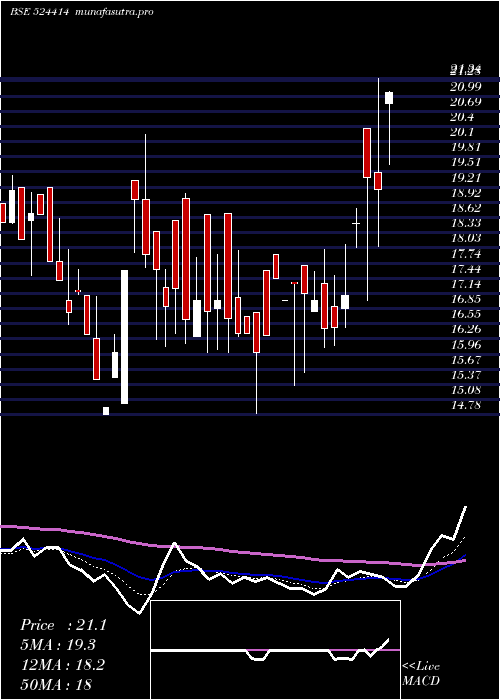Viewport: 500px width, 700px height.
Task: Click inside the MACD inset chart box
Action: coord(275,650)
